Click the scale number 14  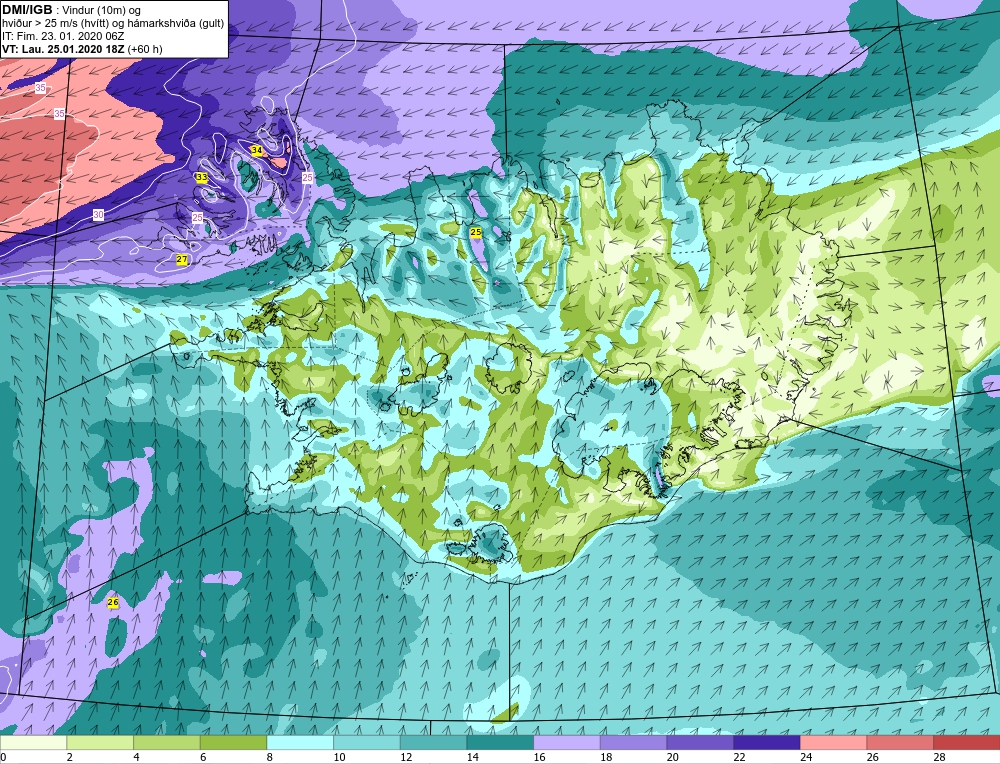tap(473, 757)
